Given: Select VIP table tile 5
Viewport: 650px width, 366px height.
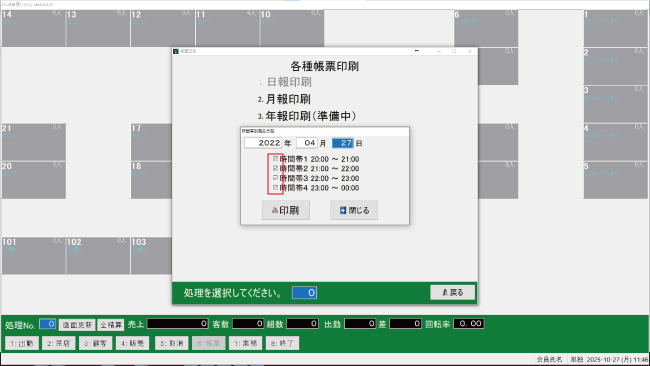Looking at the screenshot, I should (615, 180).
